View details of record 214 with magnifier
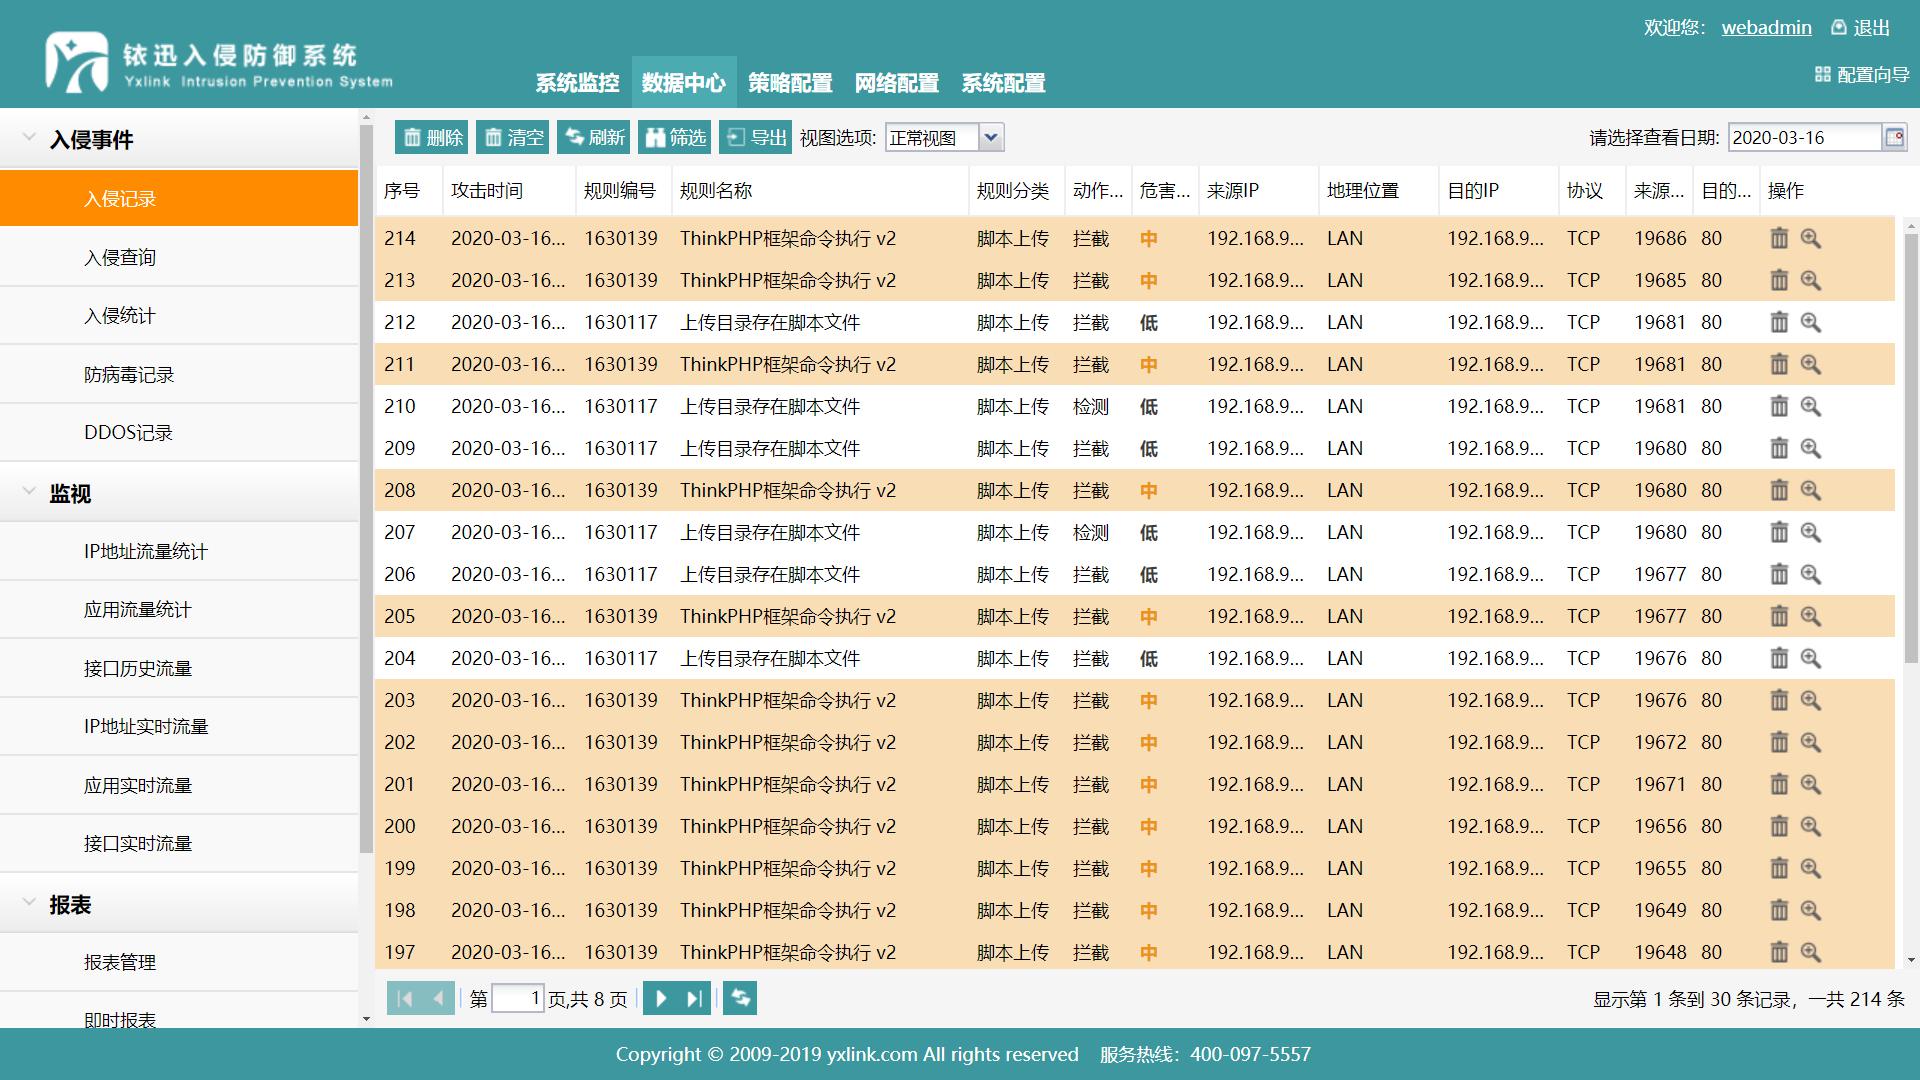 coord(1811,238)
